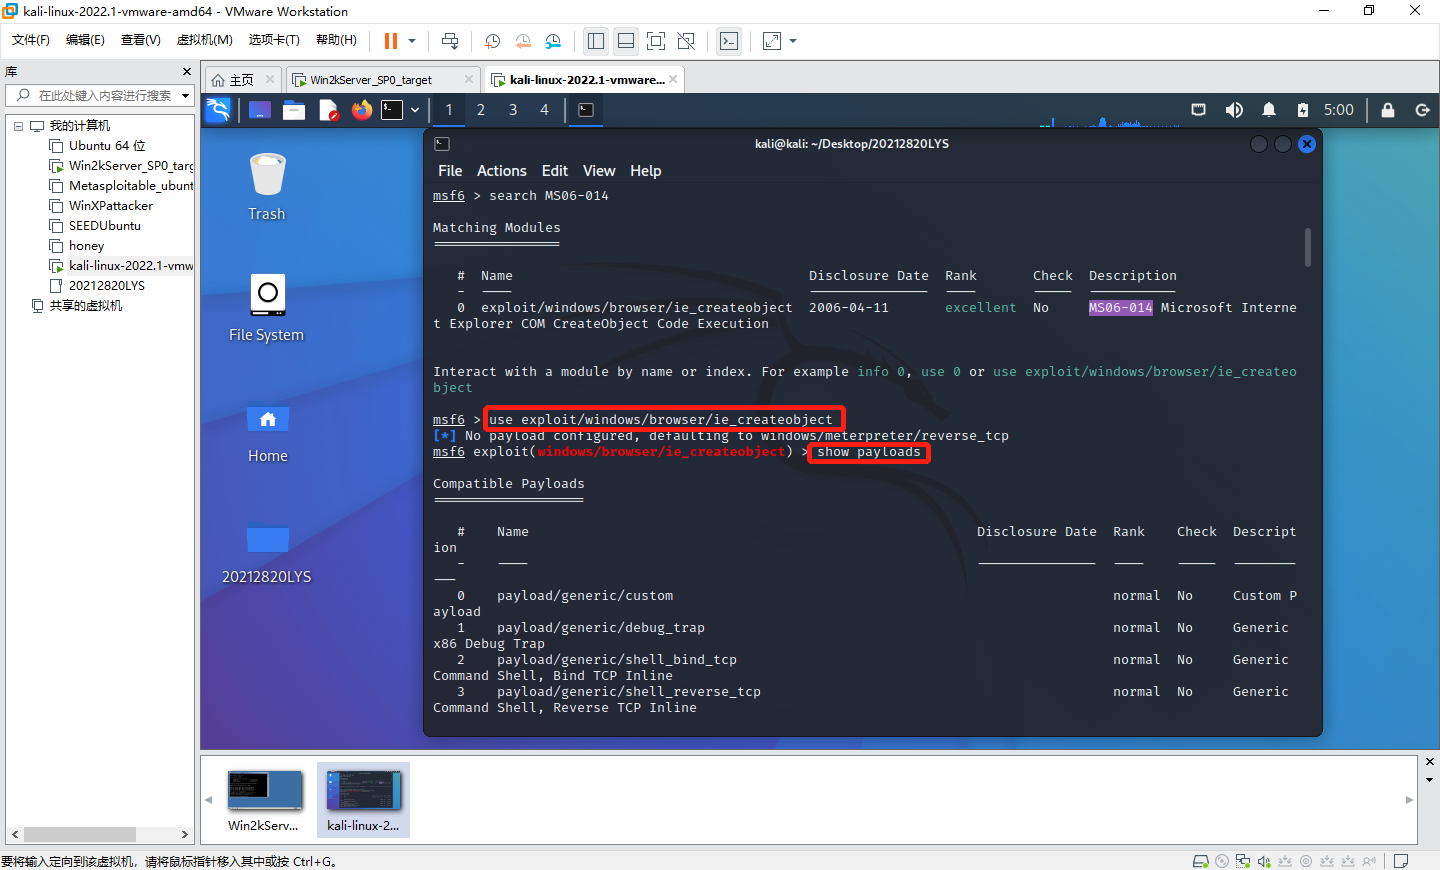
Task: Launch Firefox from the Kali panel
Action: click(362, 110)
